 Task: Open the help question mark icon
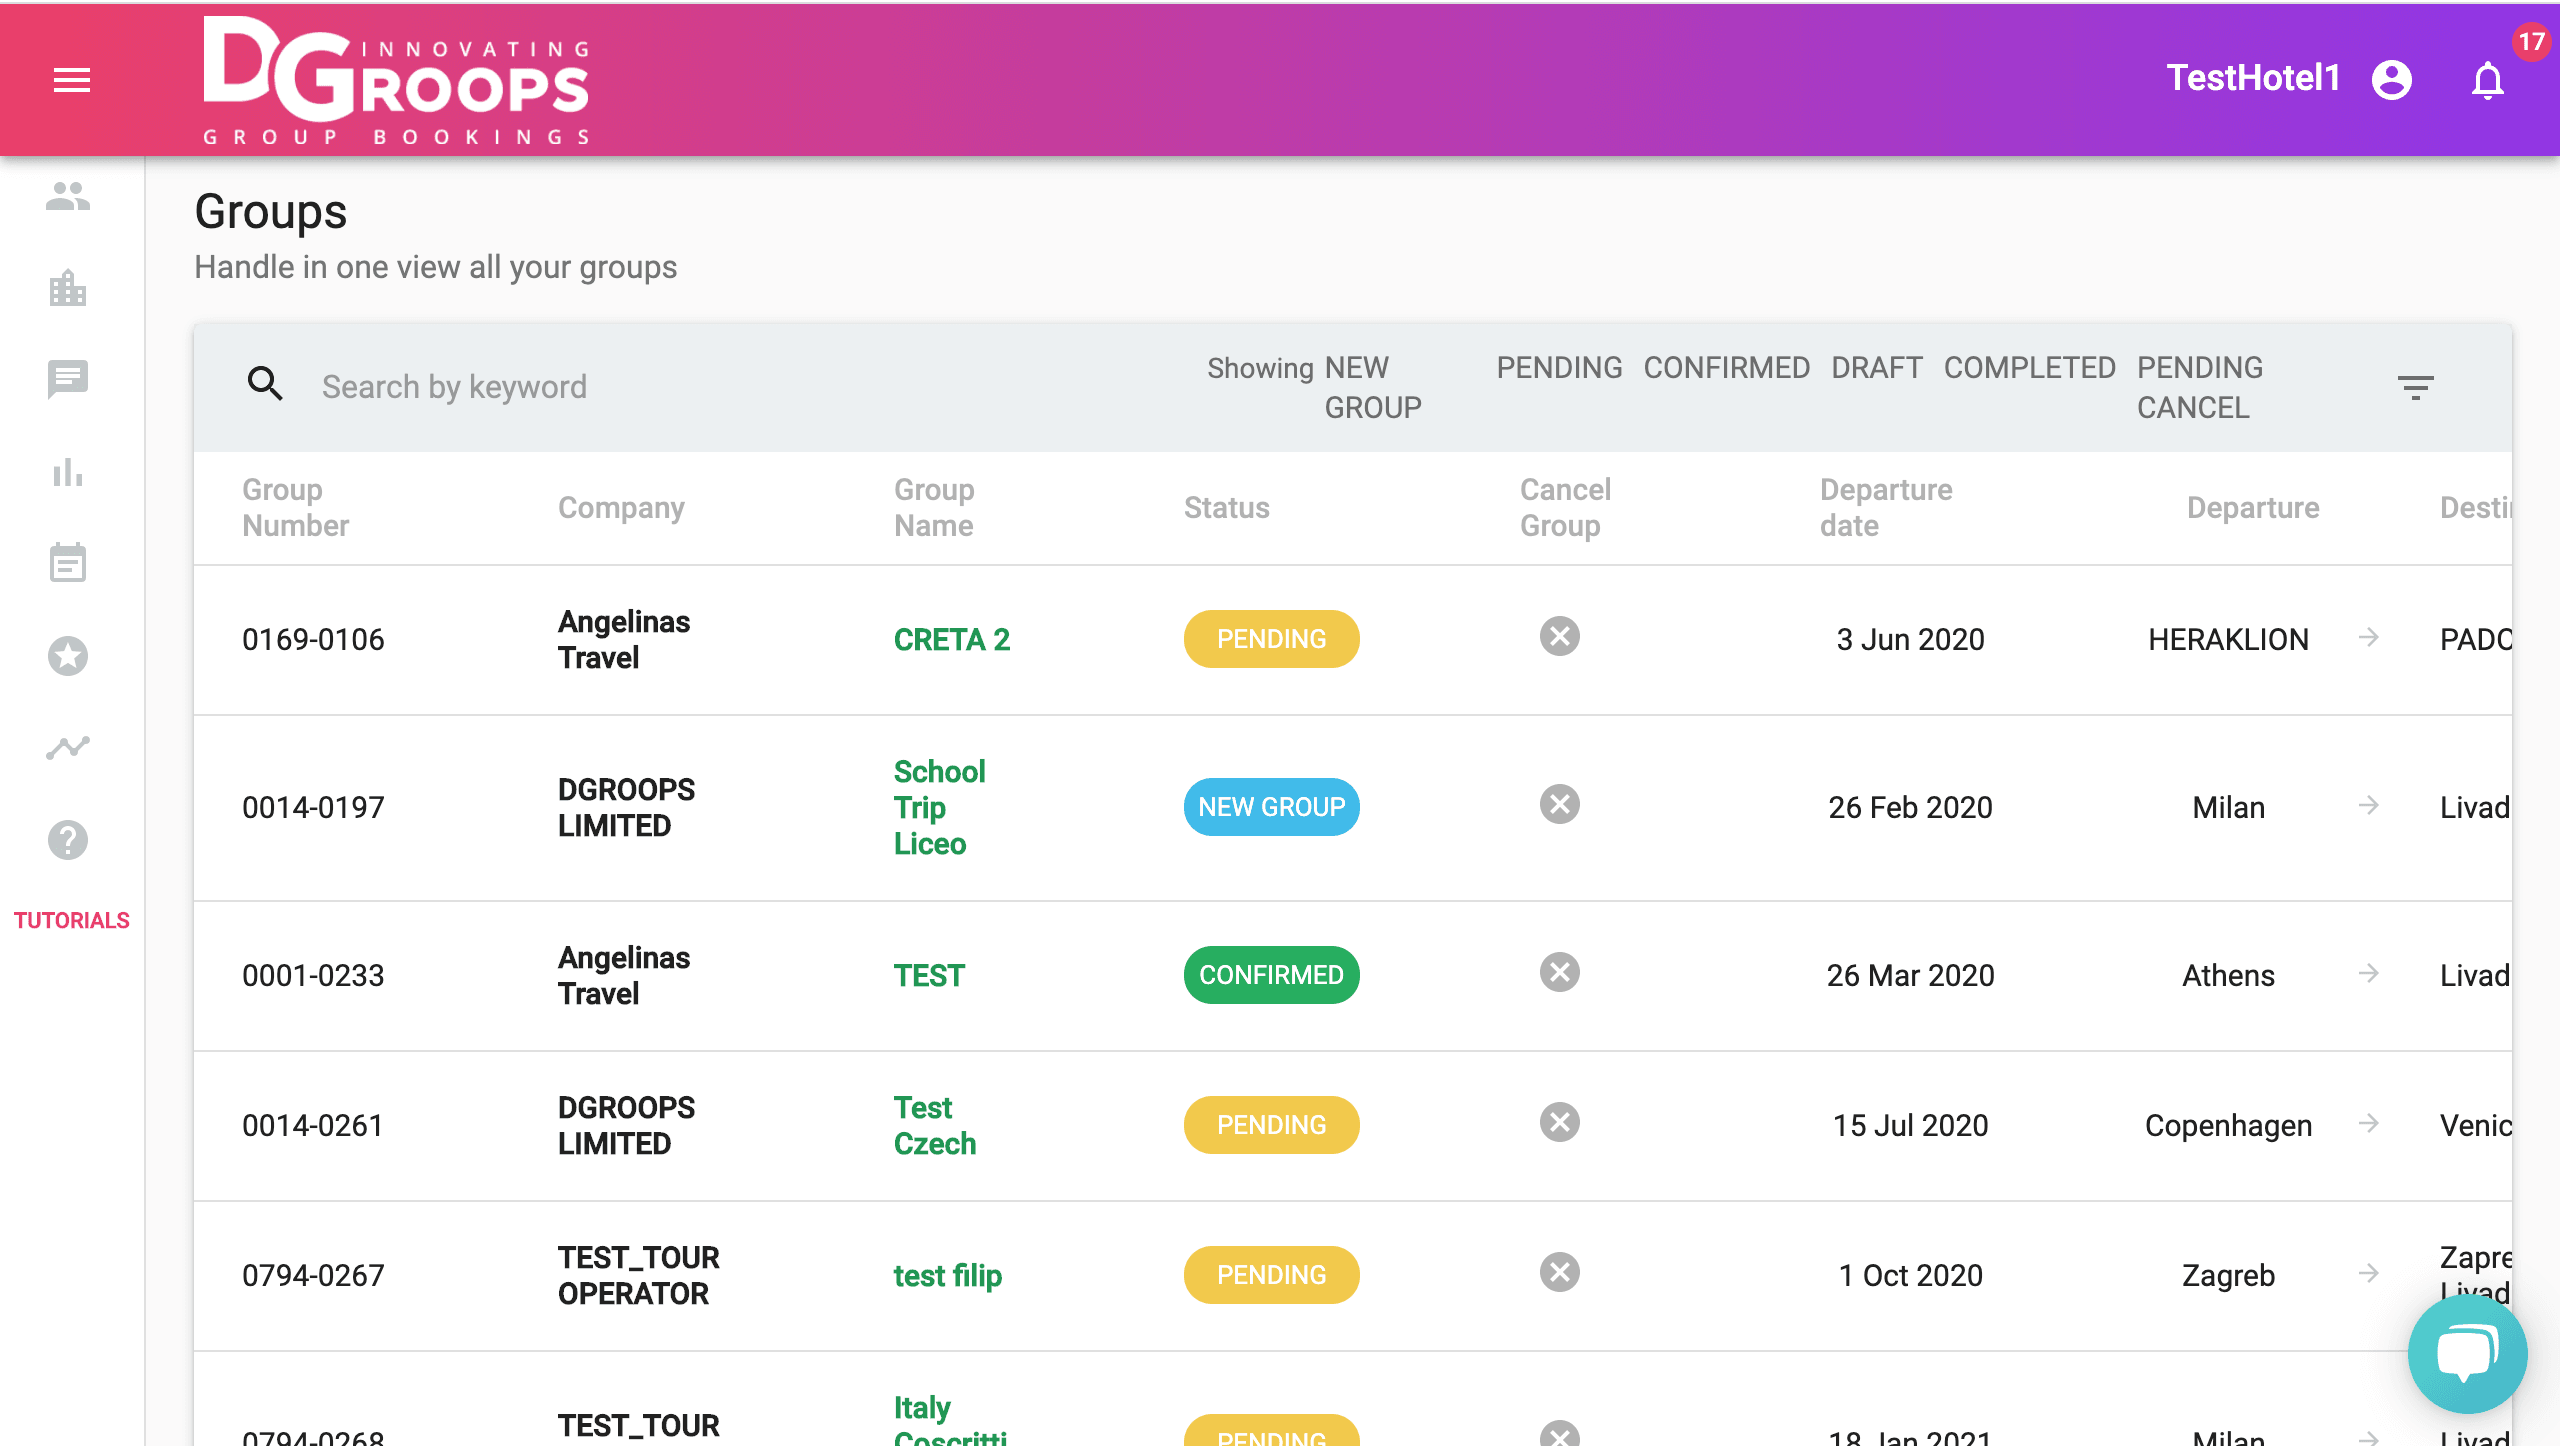pos(67,840)
